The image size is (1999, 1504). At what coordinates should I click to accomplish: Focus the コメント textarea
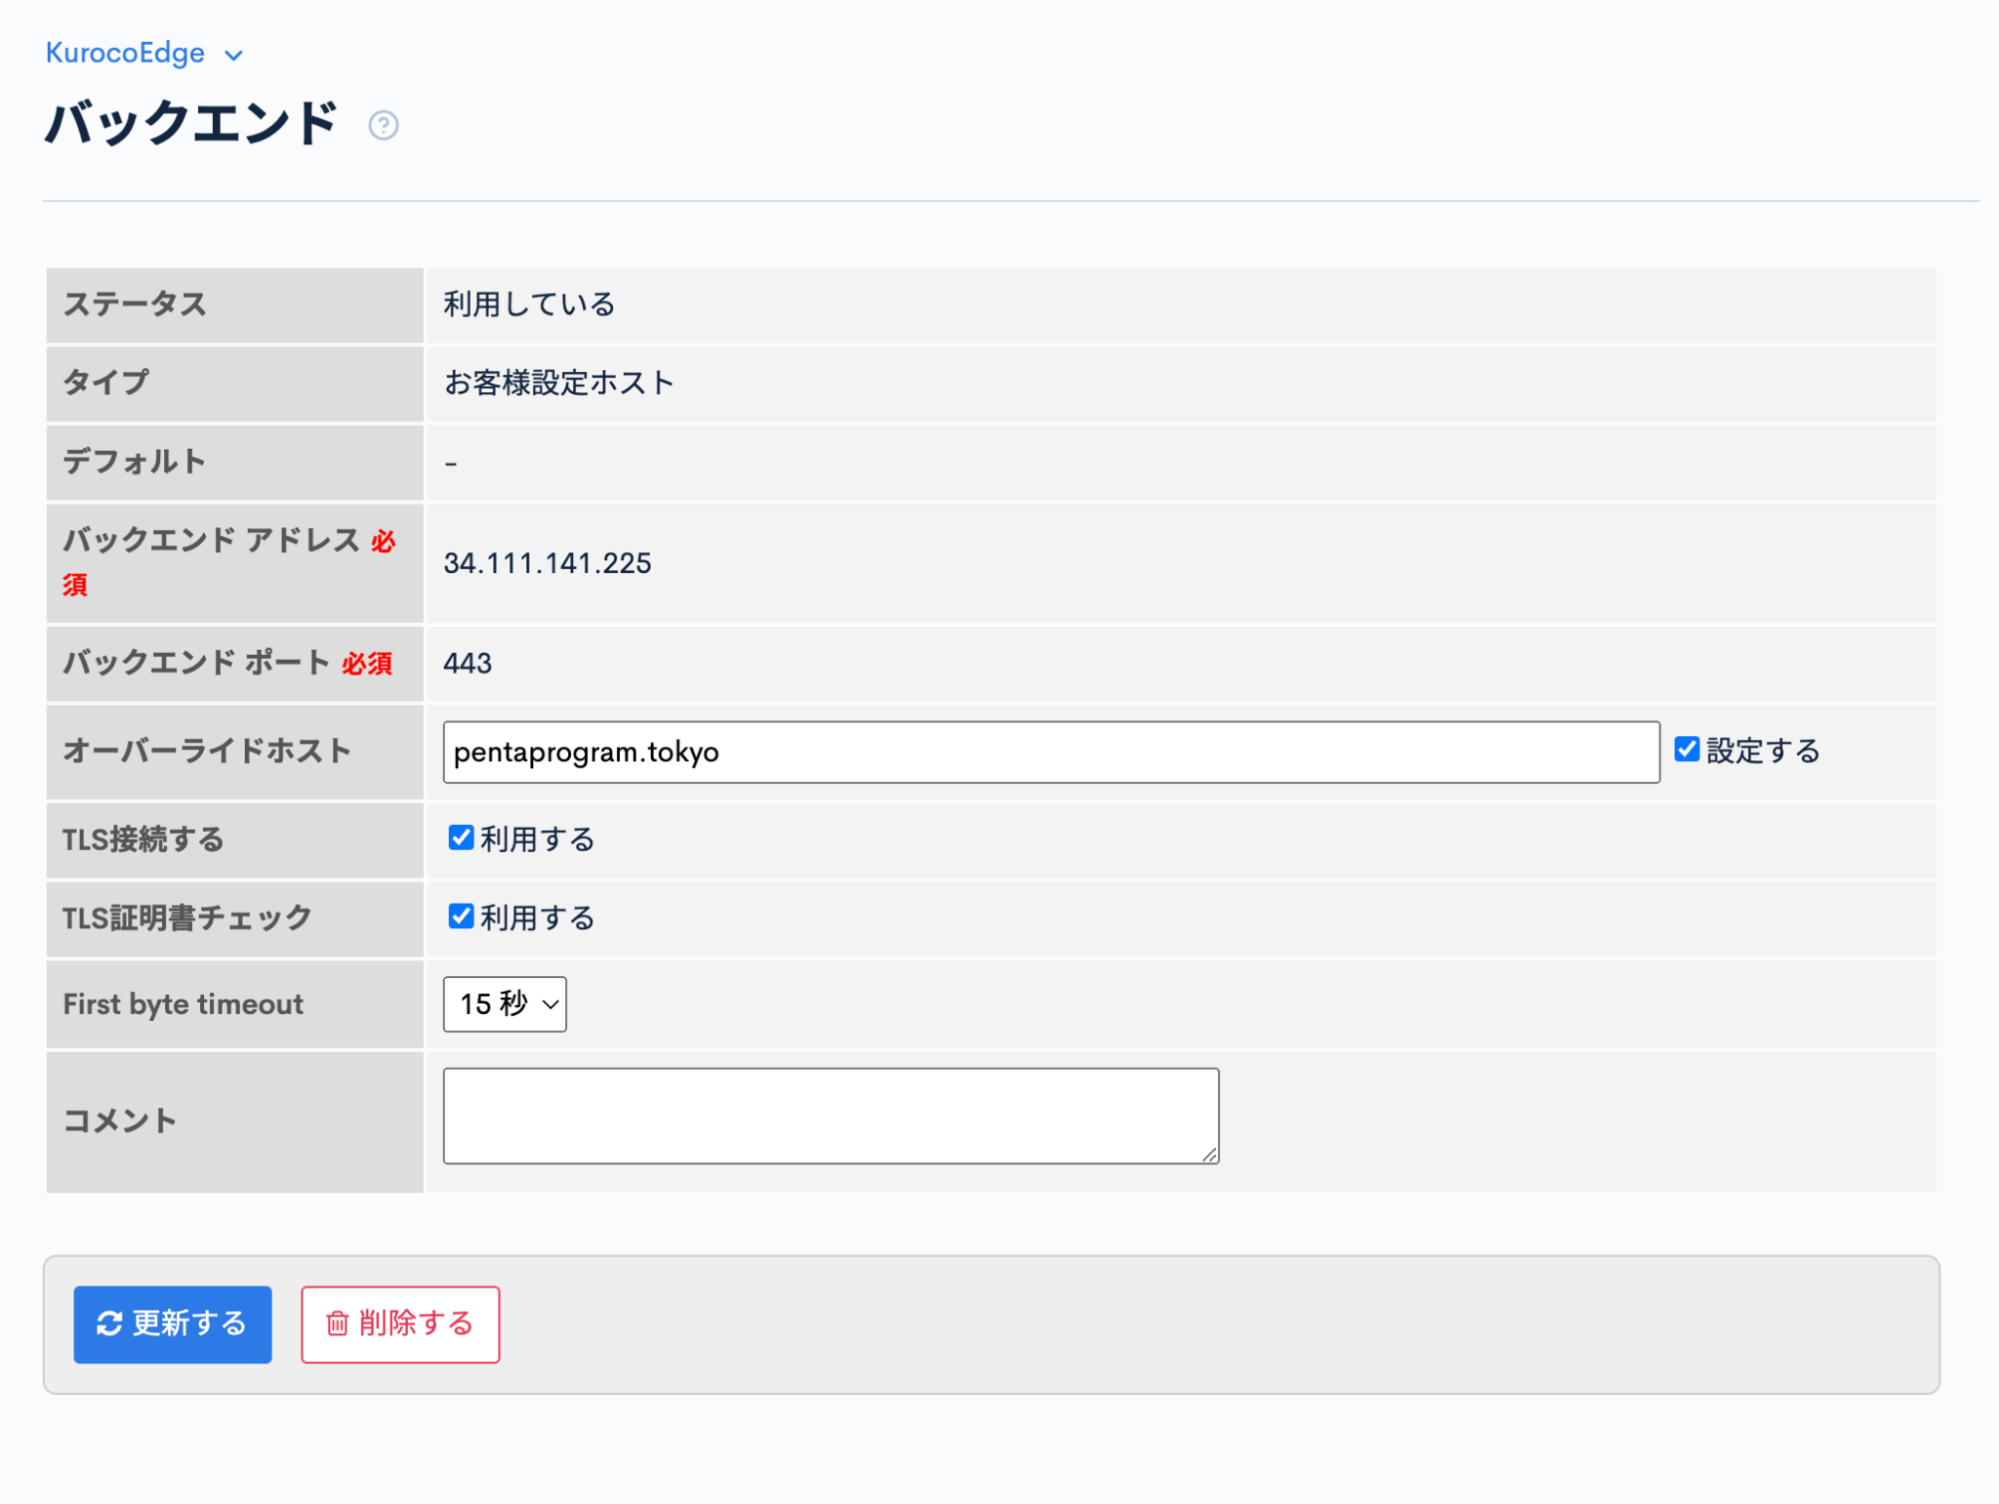pos(831,1116)
